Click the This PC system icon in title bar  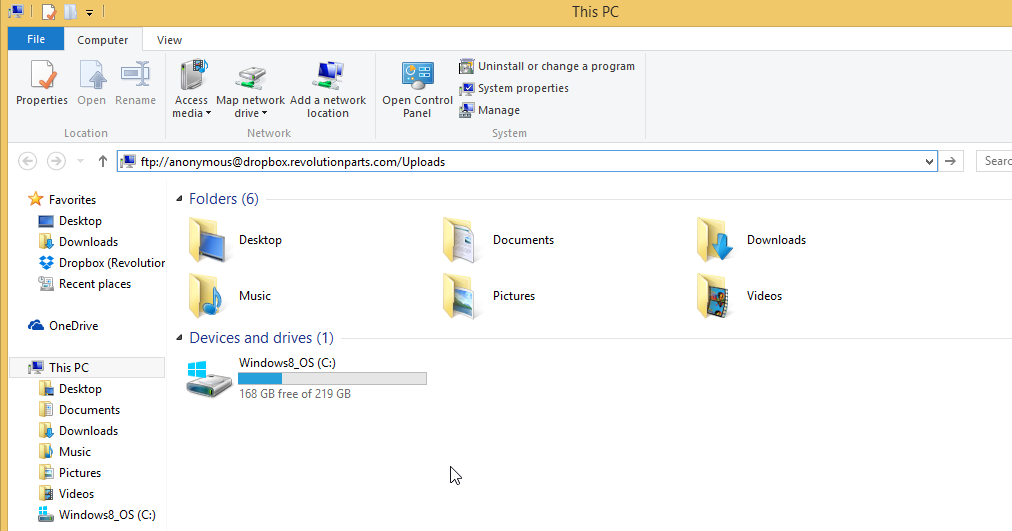click(x=16, y=12)
